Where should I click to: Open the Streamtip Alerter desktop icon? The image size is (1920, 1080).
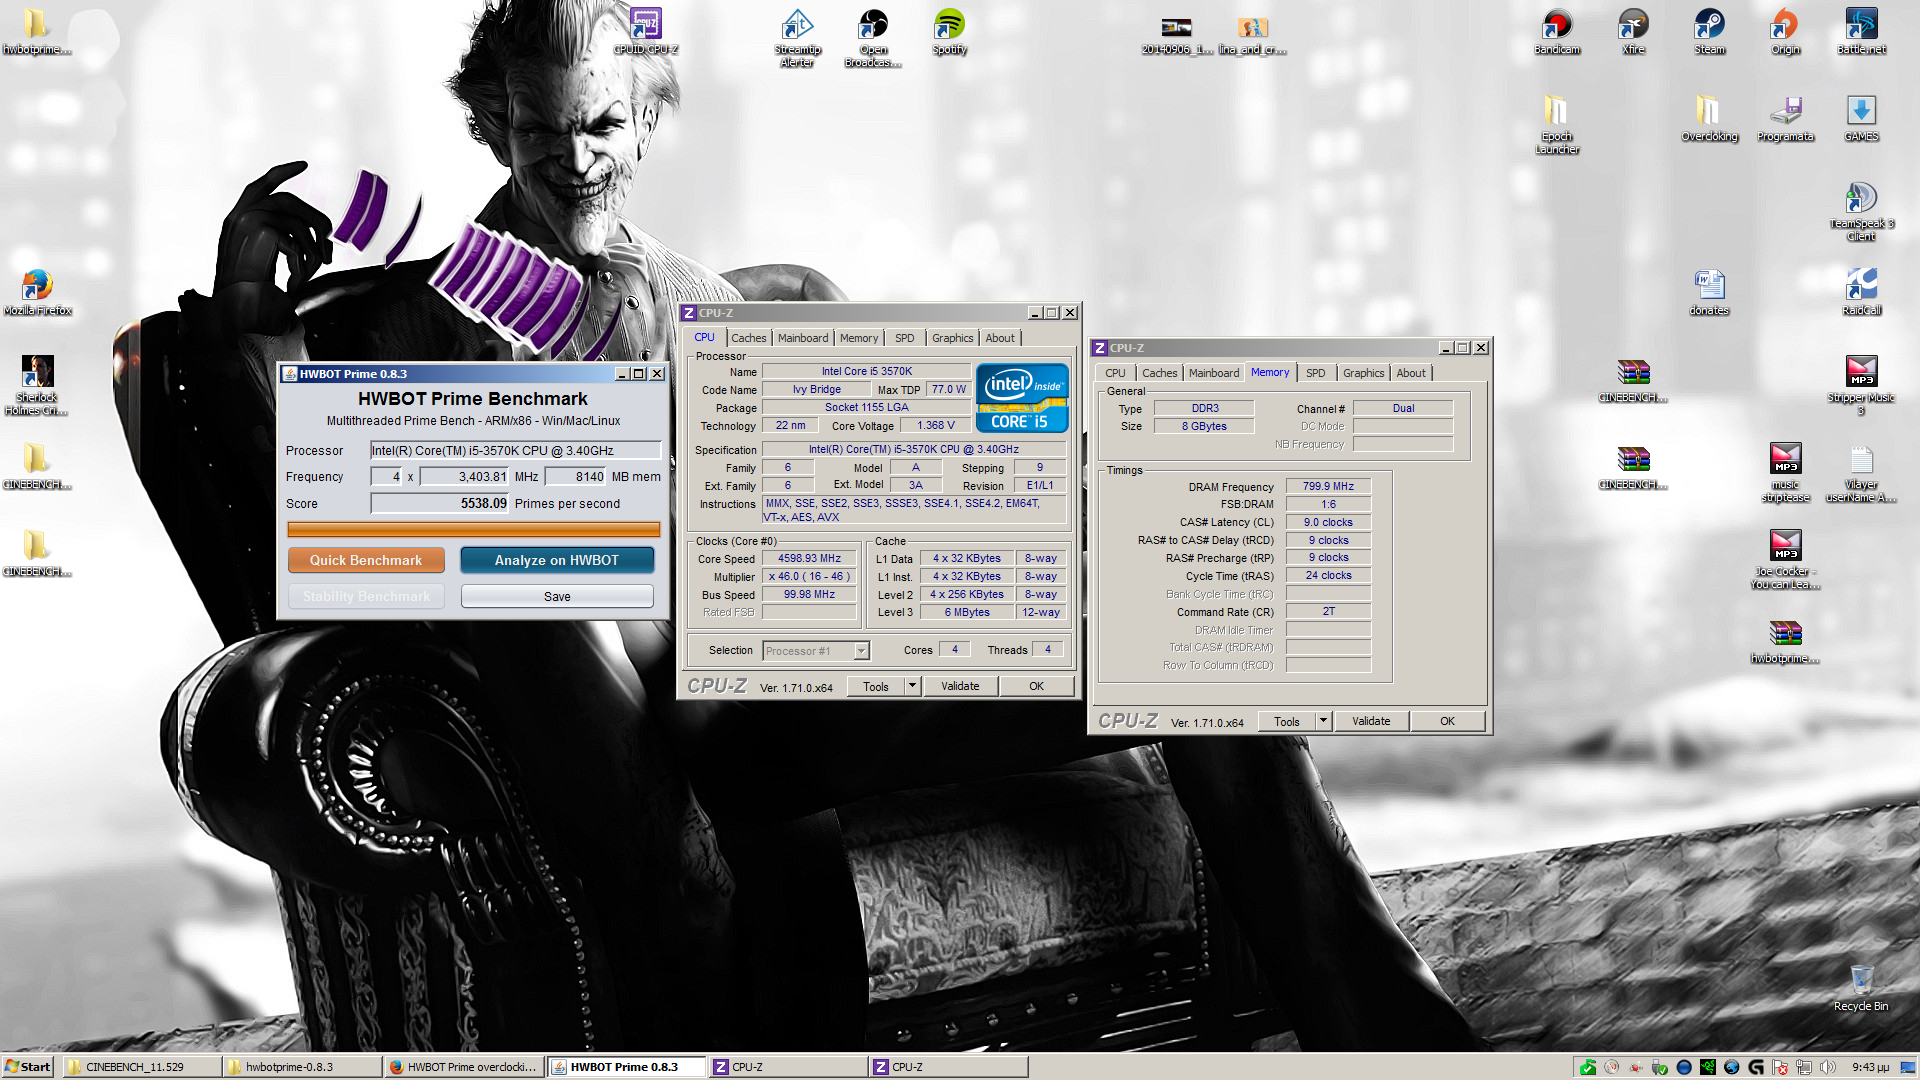[797, 37]
